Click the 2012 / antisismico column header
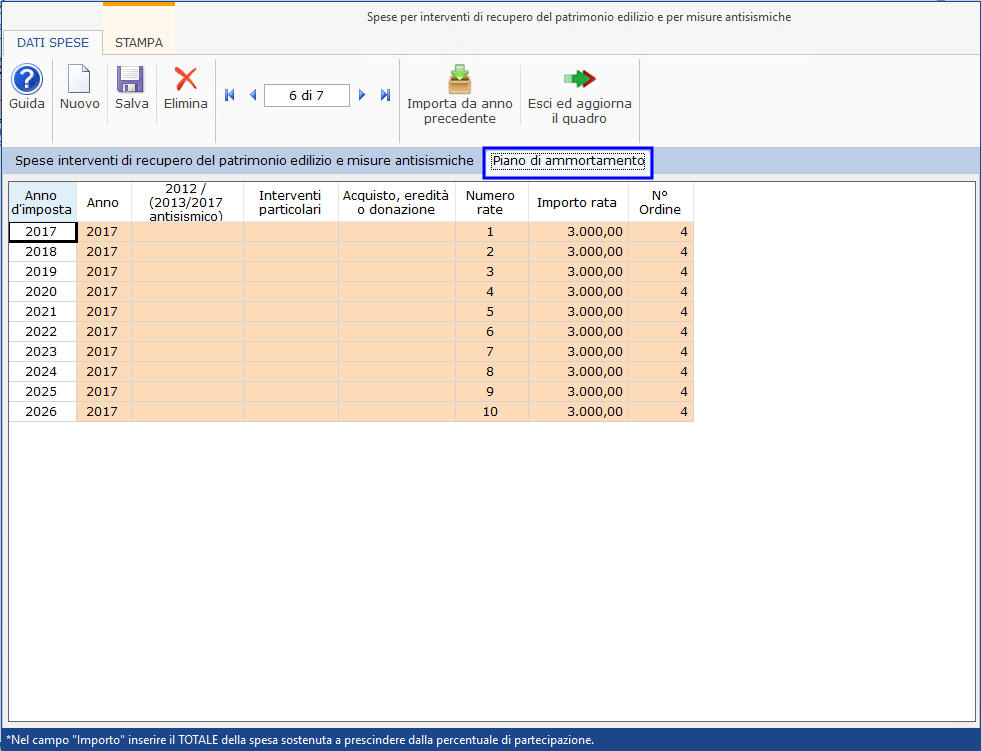Image resolution: width=981 pixels, height=751 pixels. point(186,202)
